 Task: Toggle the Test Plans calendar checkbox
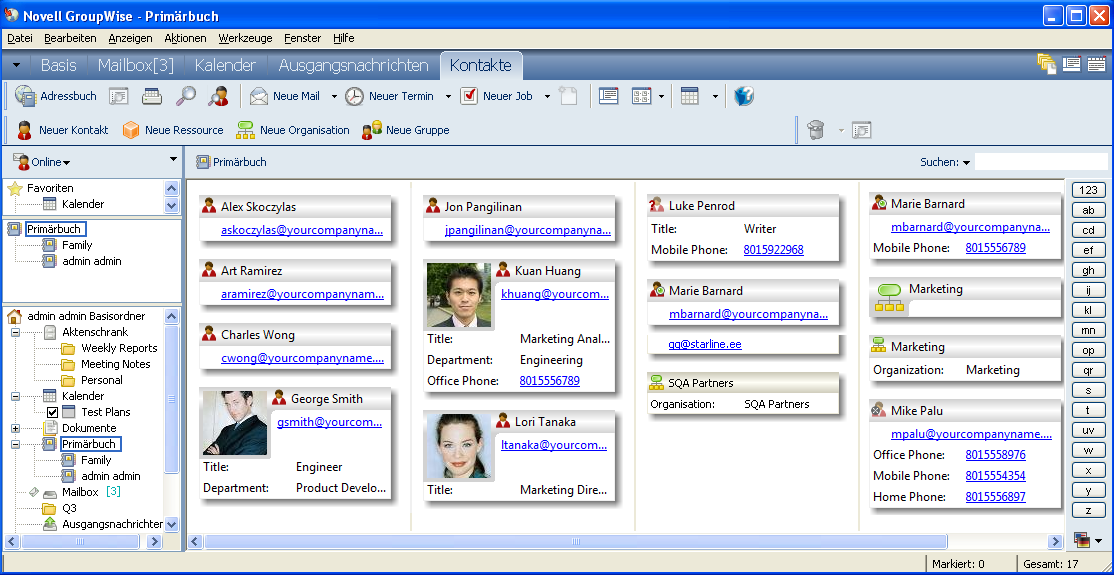pos(52,412)
